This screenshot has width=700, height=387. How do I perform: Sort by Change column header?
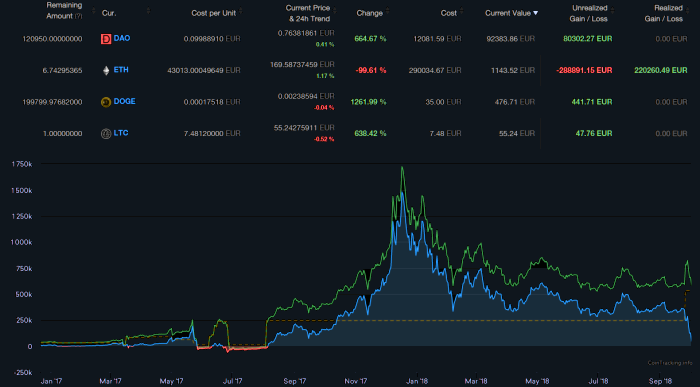369,13
